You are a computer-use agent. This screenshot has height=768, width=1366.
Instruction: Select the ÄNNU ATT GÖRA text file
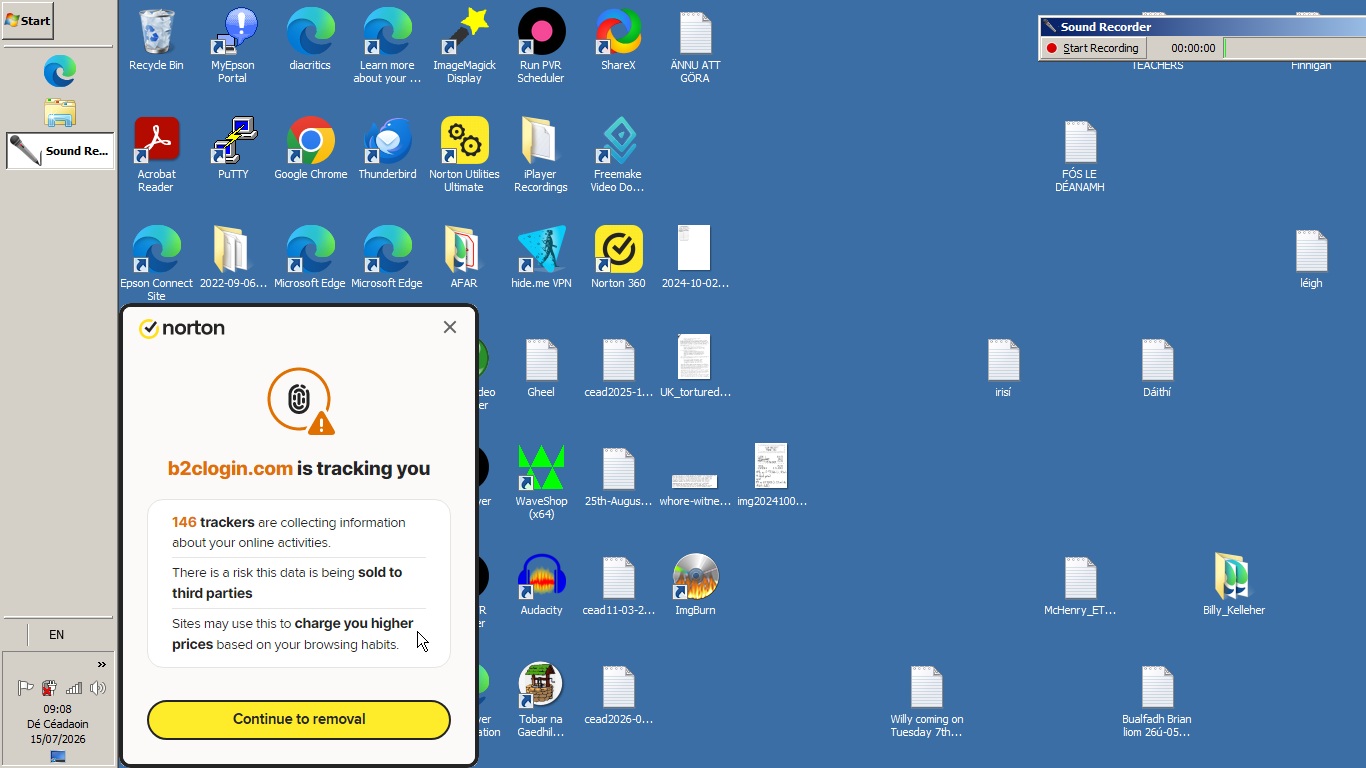(695, 45)
